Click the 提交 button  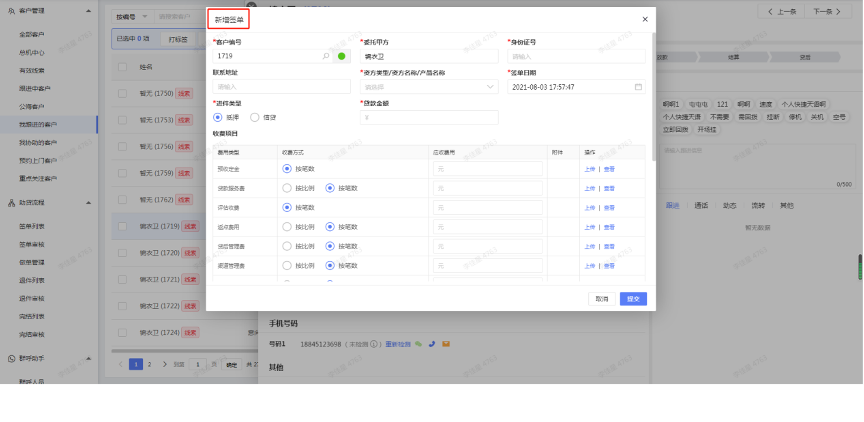pyautogui.click(x=633, y=299)
